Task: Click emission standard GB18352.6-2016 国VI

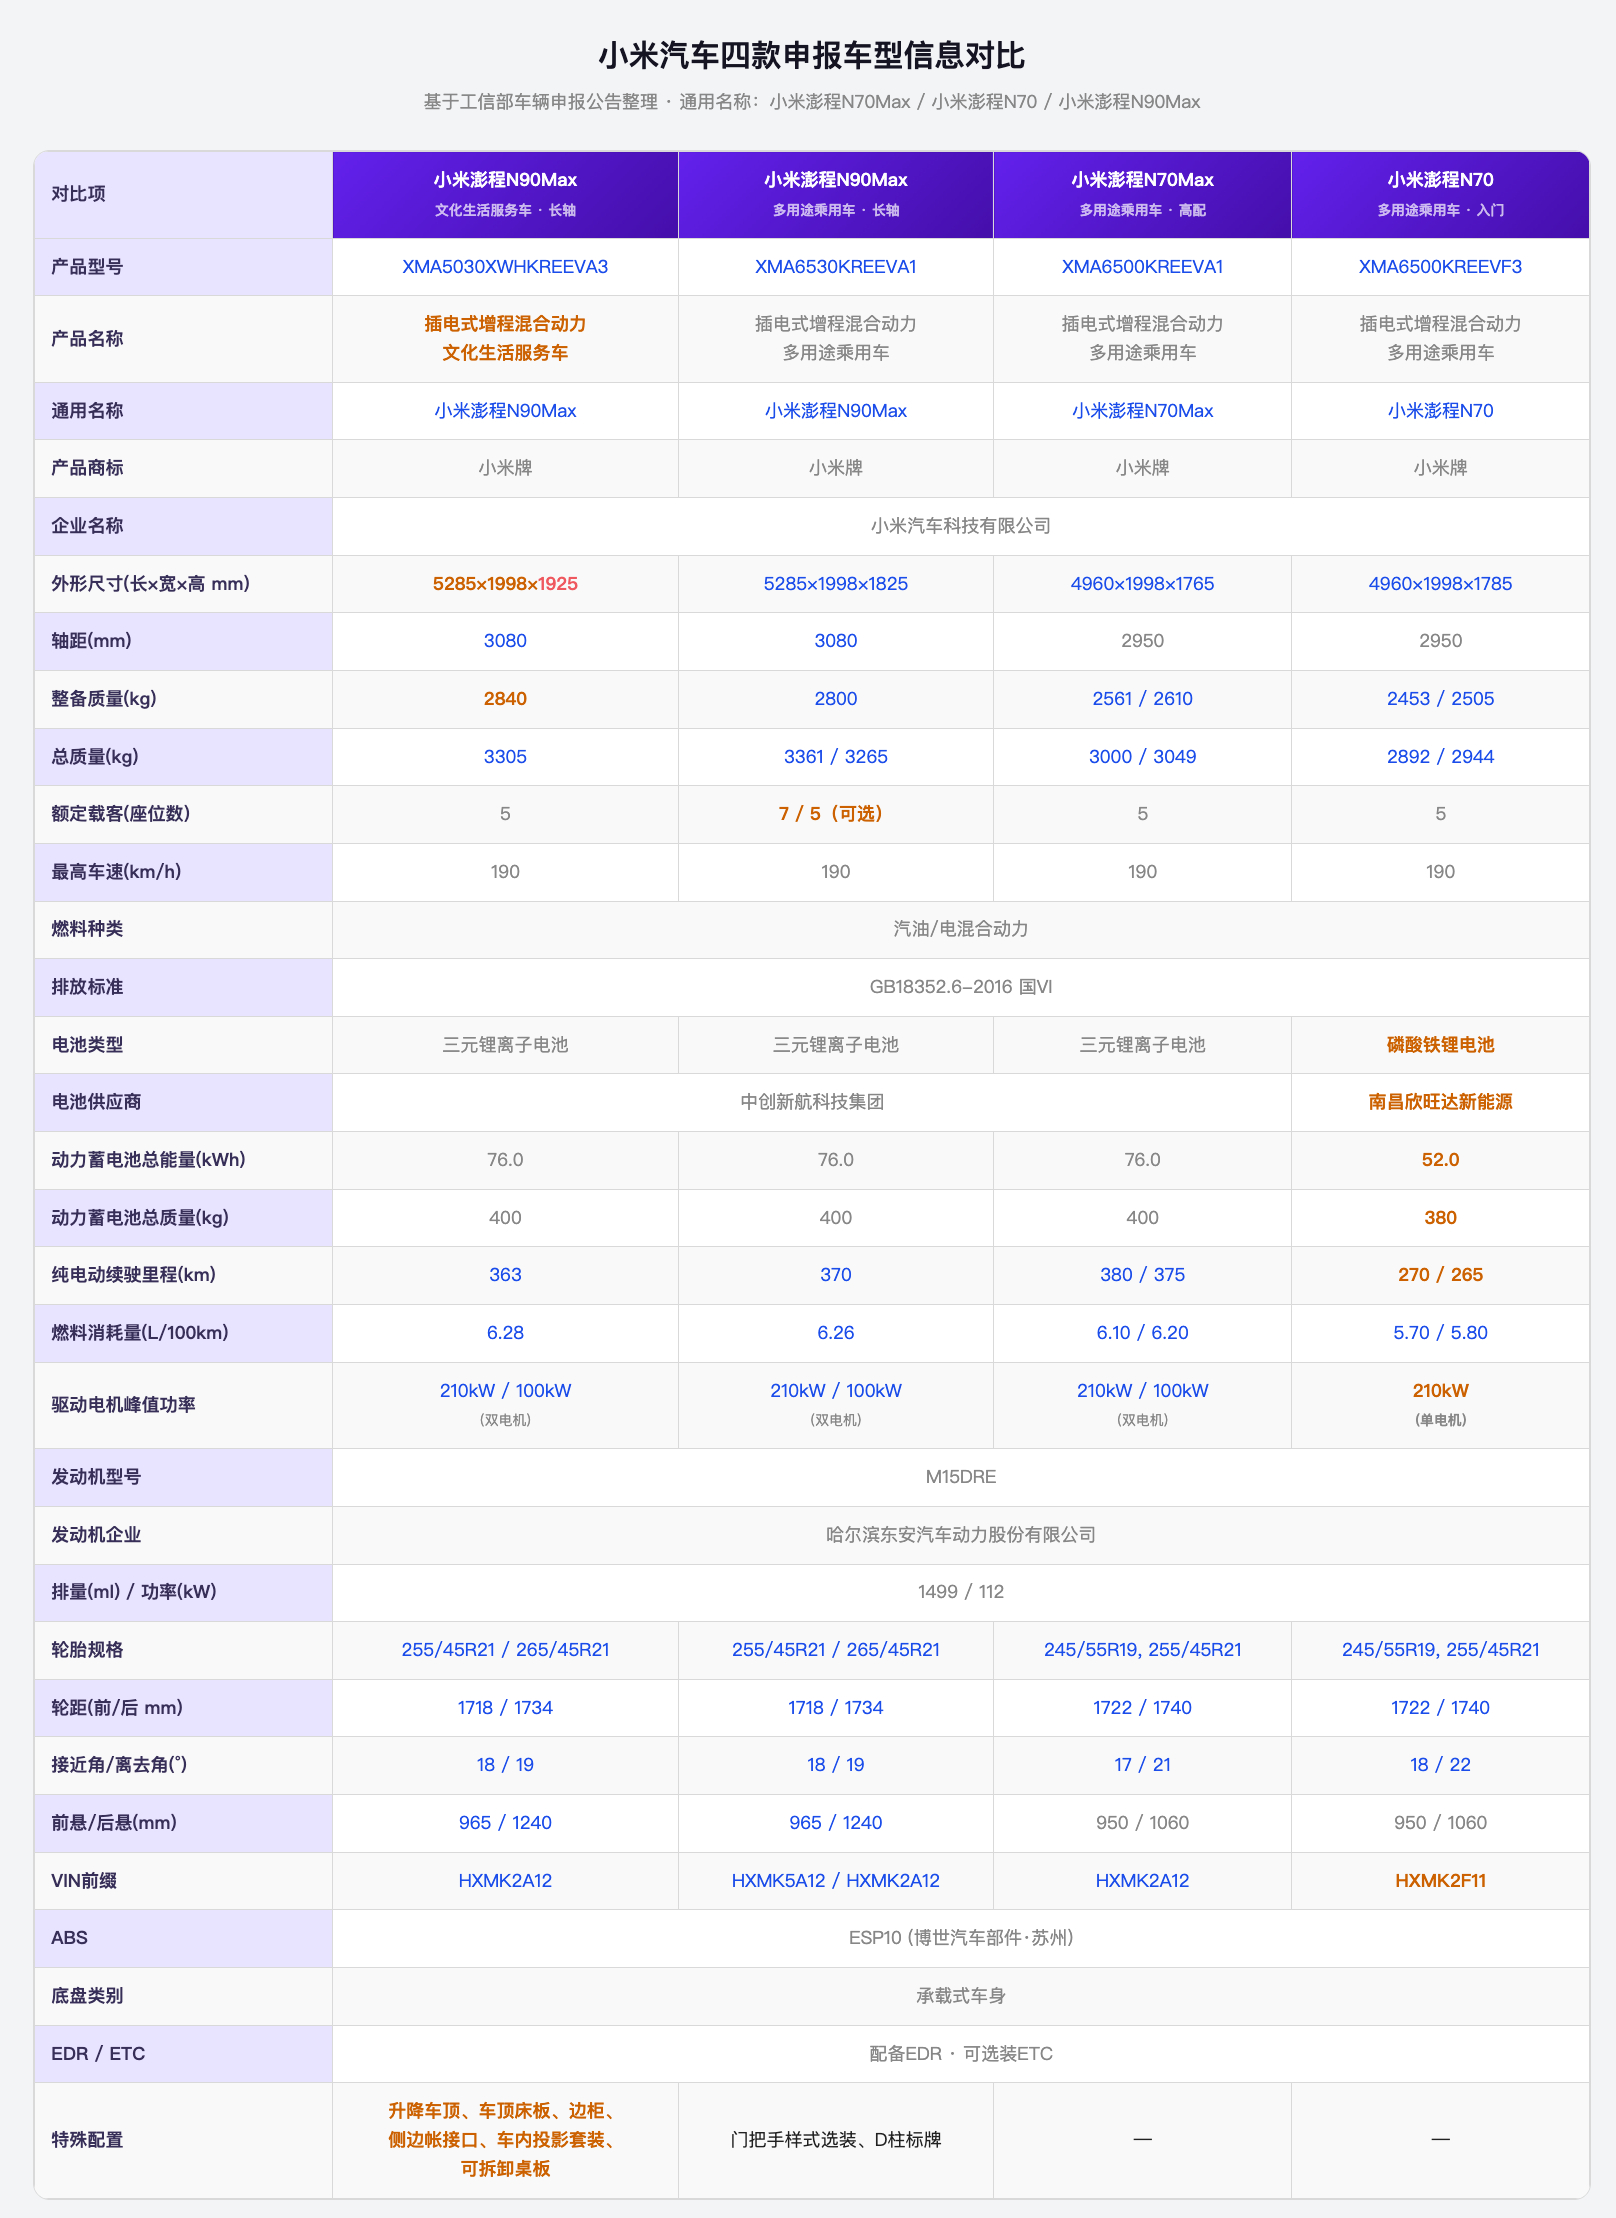Action: click(960, 987)
